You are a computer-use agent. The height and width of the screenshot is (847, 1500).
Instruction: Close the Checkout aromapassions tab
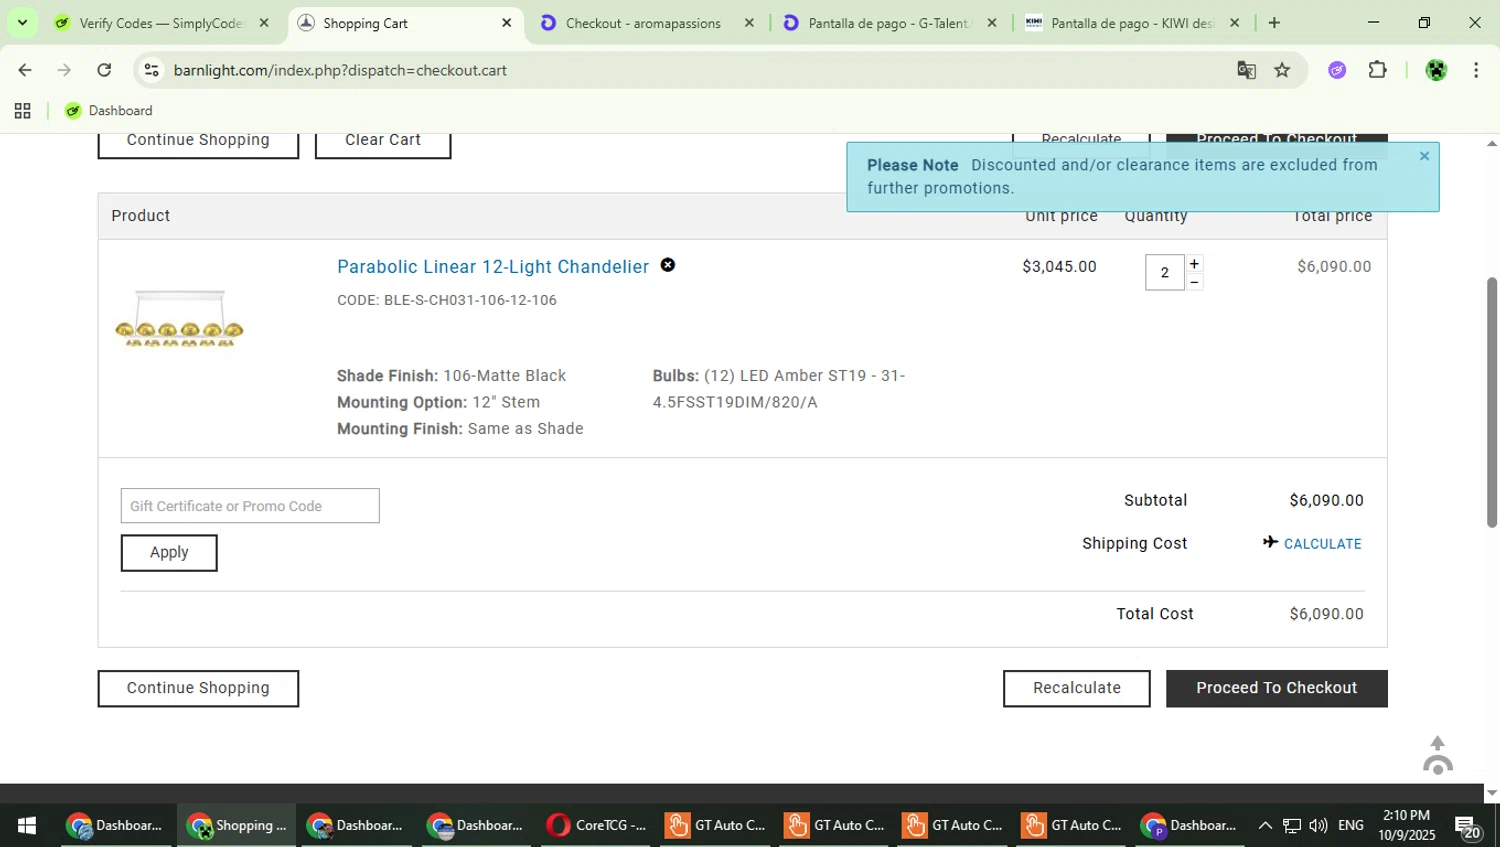(x=749, y=23)
